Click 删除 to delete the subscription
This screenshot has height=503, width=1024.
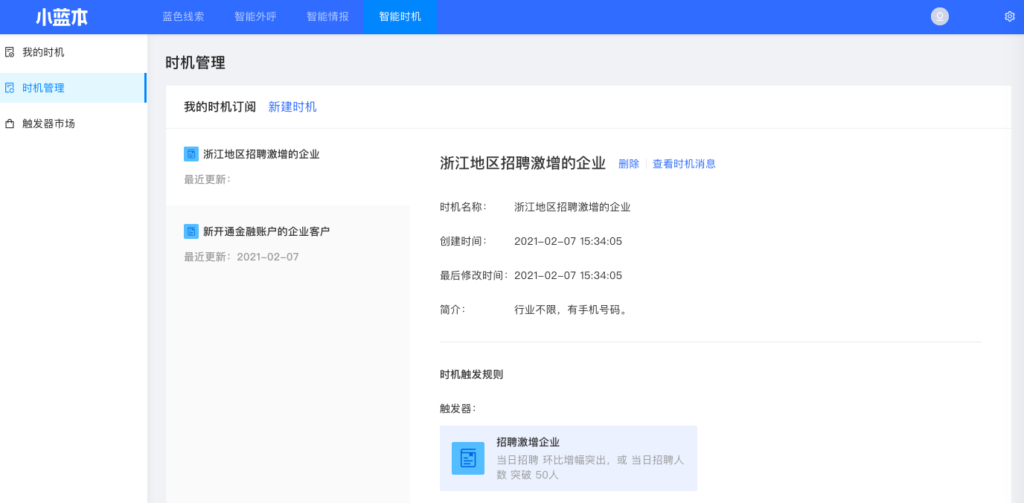[x=628, y=164]
